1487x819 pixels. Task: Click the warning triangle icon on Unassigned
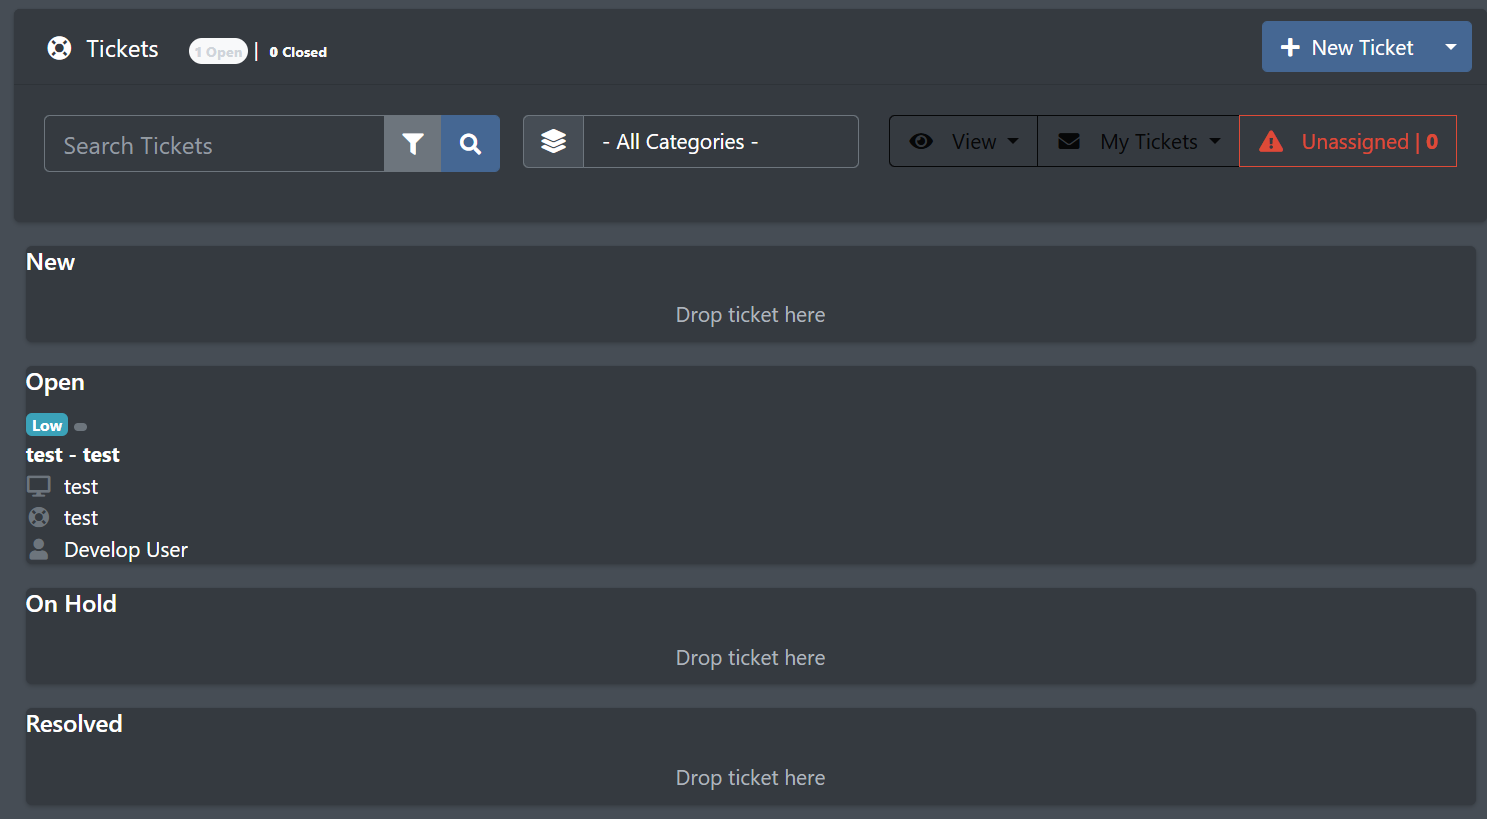(x=1271, y=142)
